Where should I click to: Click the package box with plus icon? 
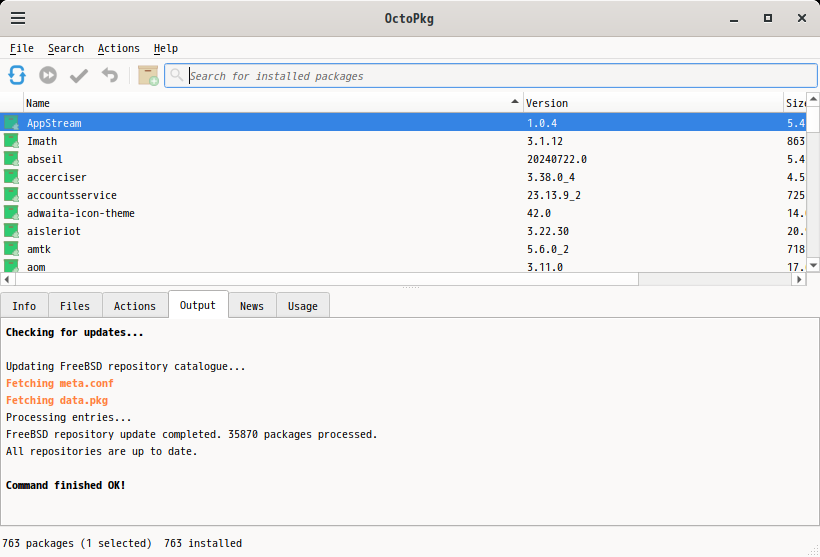(x=148, y=75)
